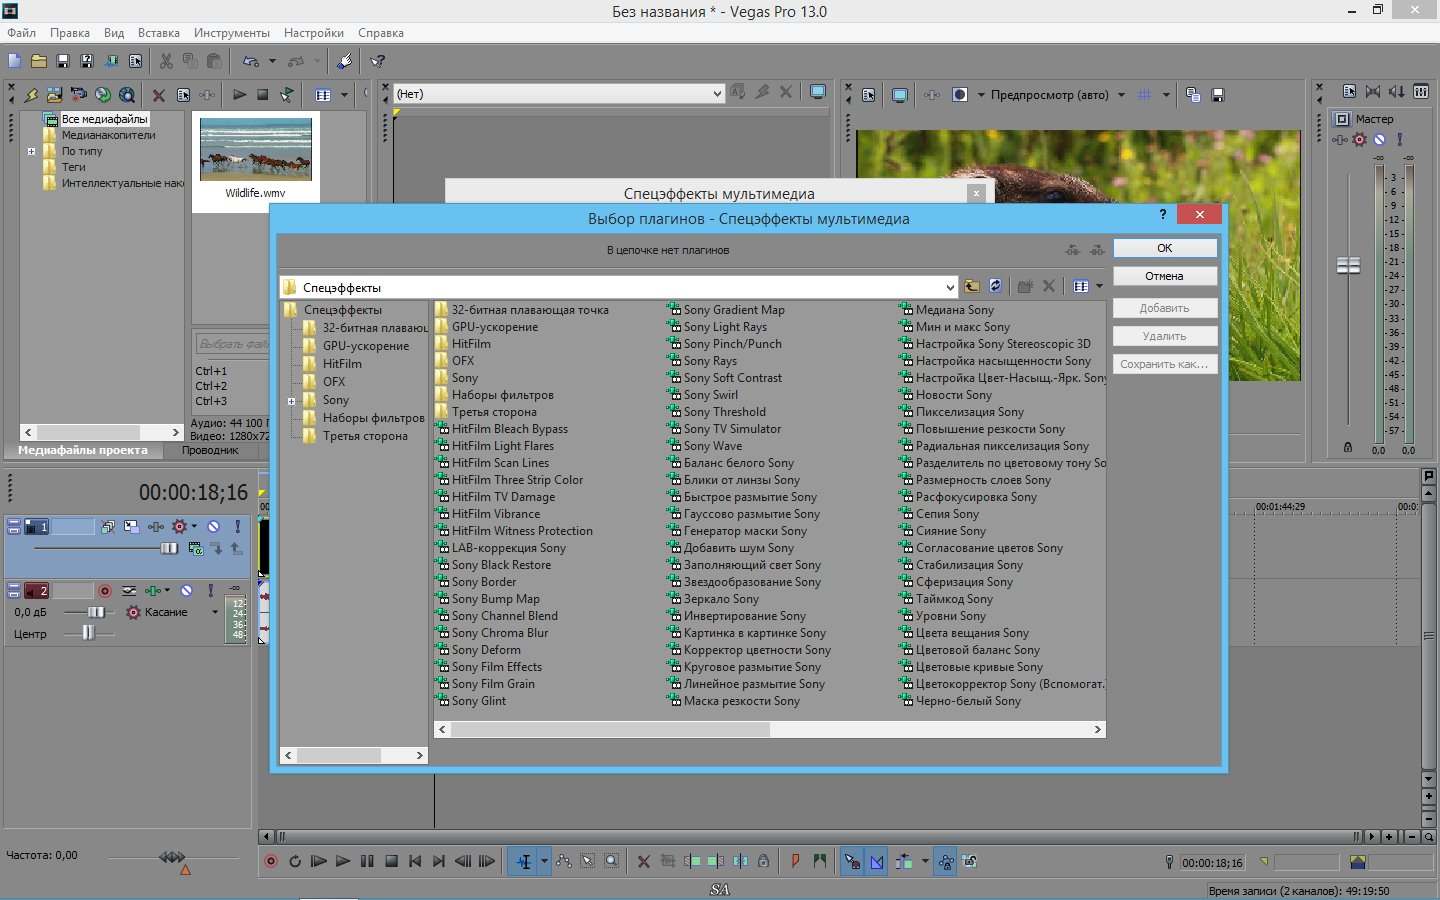Viewport: 1440px width, 900px height.
Task: Toggle Enable Snapping in the bottom toolbar
Action: point(852,861)
